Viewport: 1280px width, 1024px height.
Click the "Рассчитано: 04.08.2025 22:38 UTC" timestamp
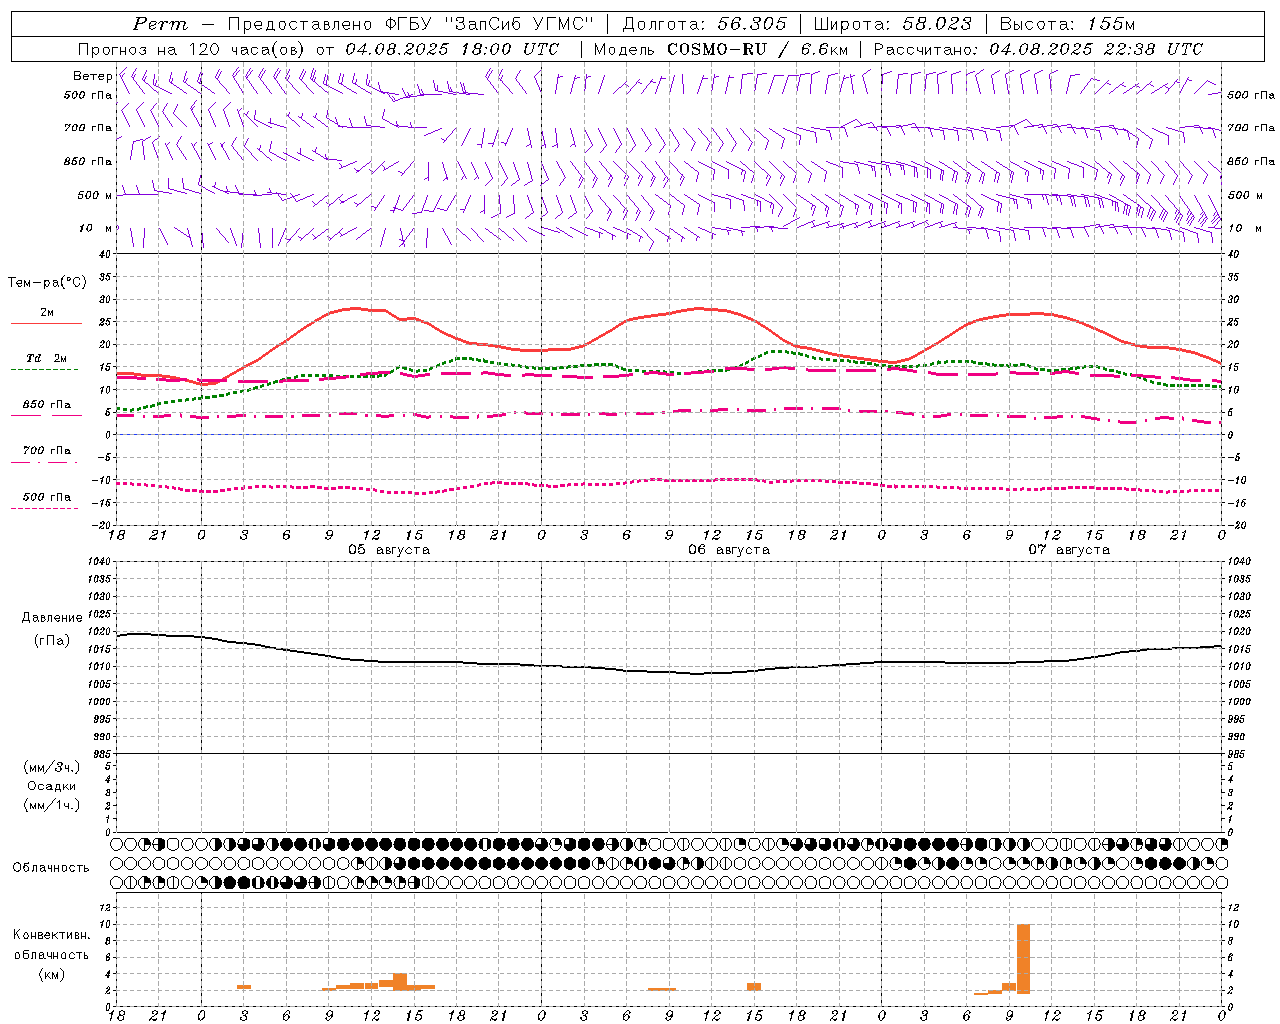(1038, 49)
